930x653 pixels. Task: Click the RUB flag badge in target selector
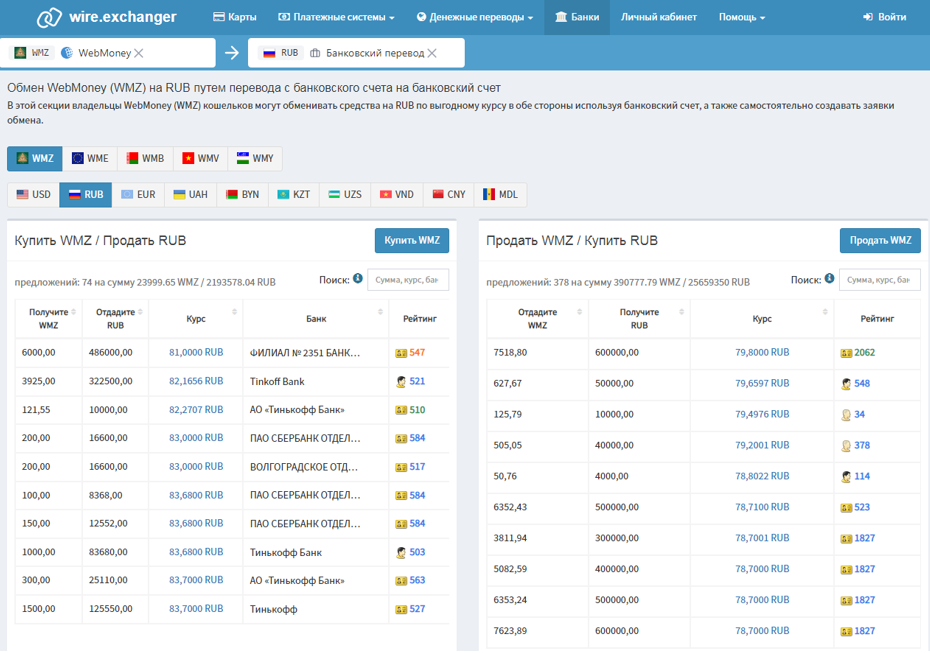281,53
